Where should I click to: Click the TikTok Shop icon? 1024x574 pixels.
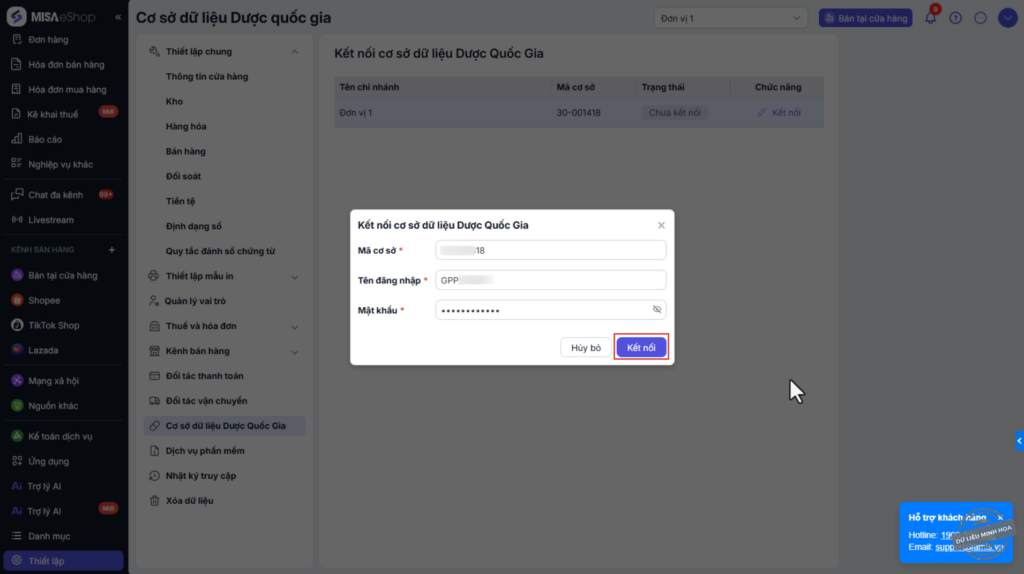tap(17, 325)
